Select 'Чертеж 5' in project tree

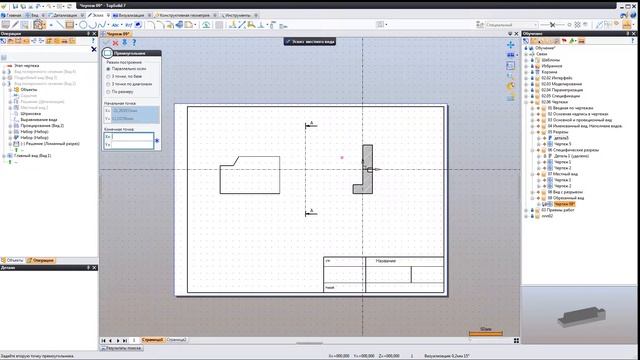563,144
